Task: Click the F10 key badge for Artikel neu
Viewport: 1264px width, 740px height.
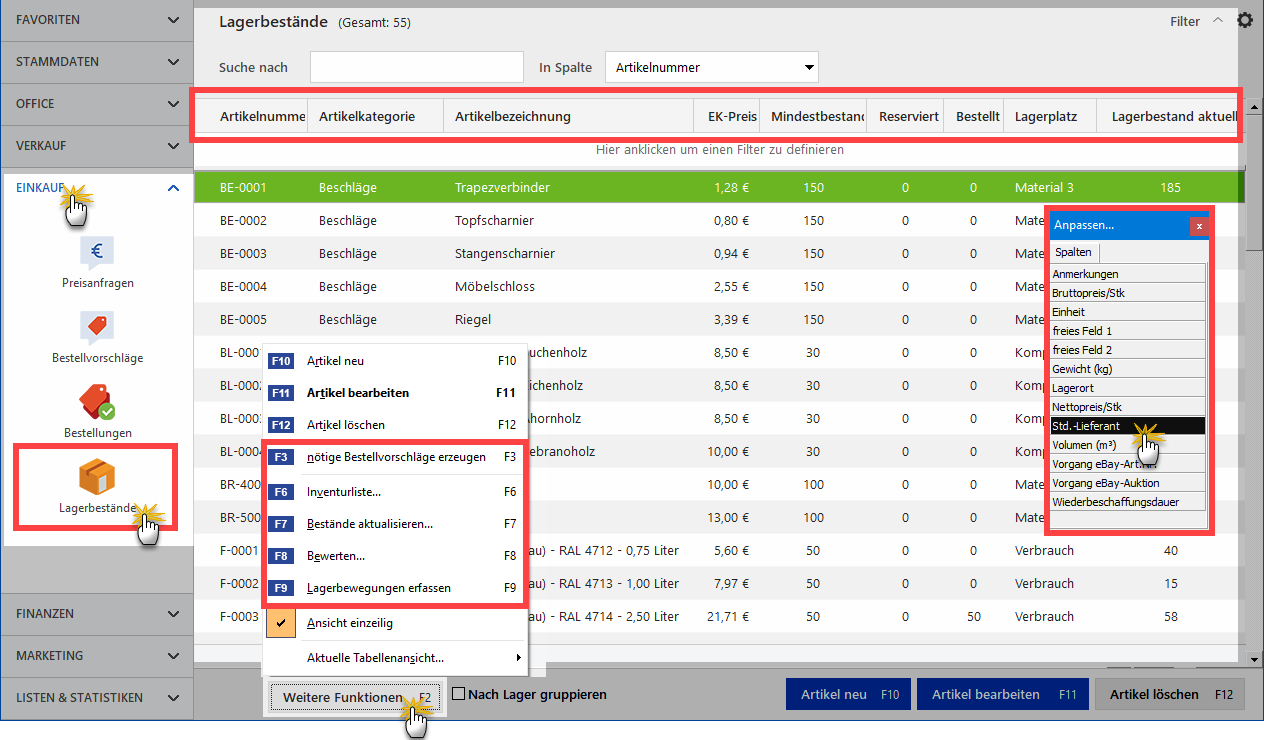Action: pos(281,361)
